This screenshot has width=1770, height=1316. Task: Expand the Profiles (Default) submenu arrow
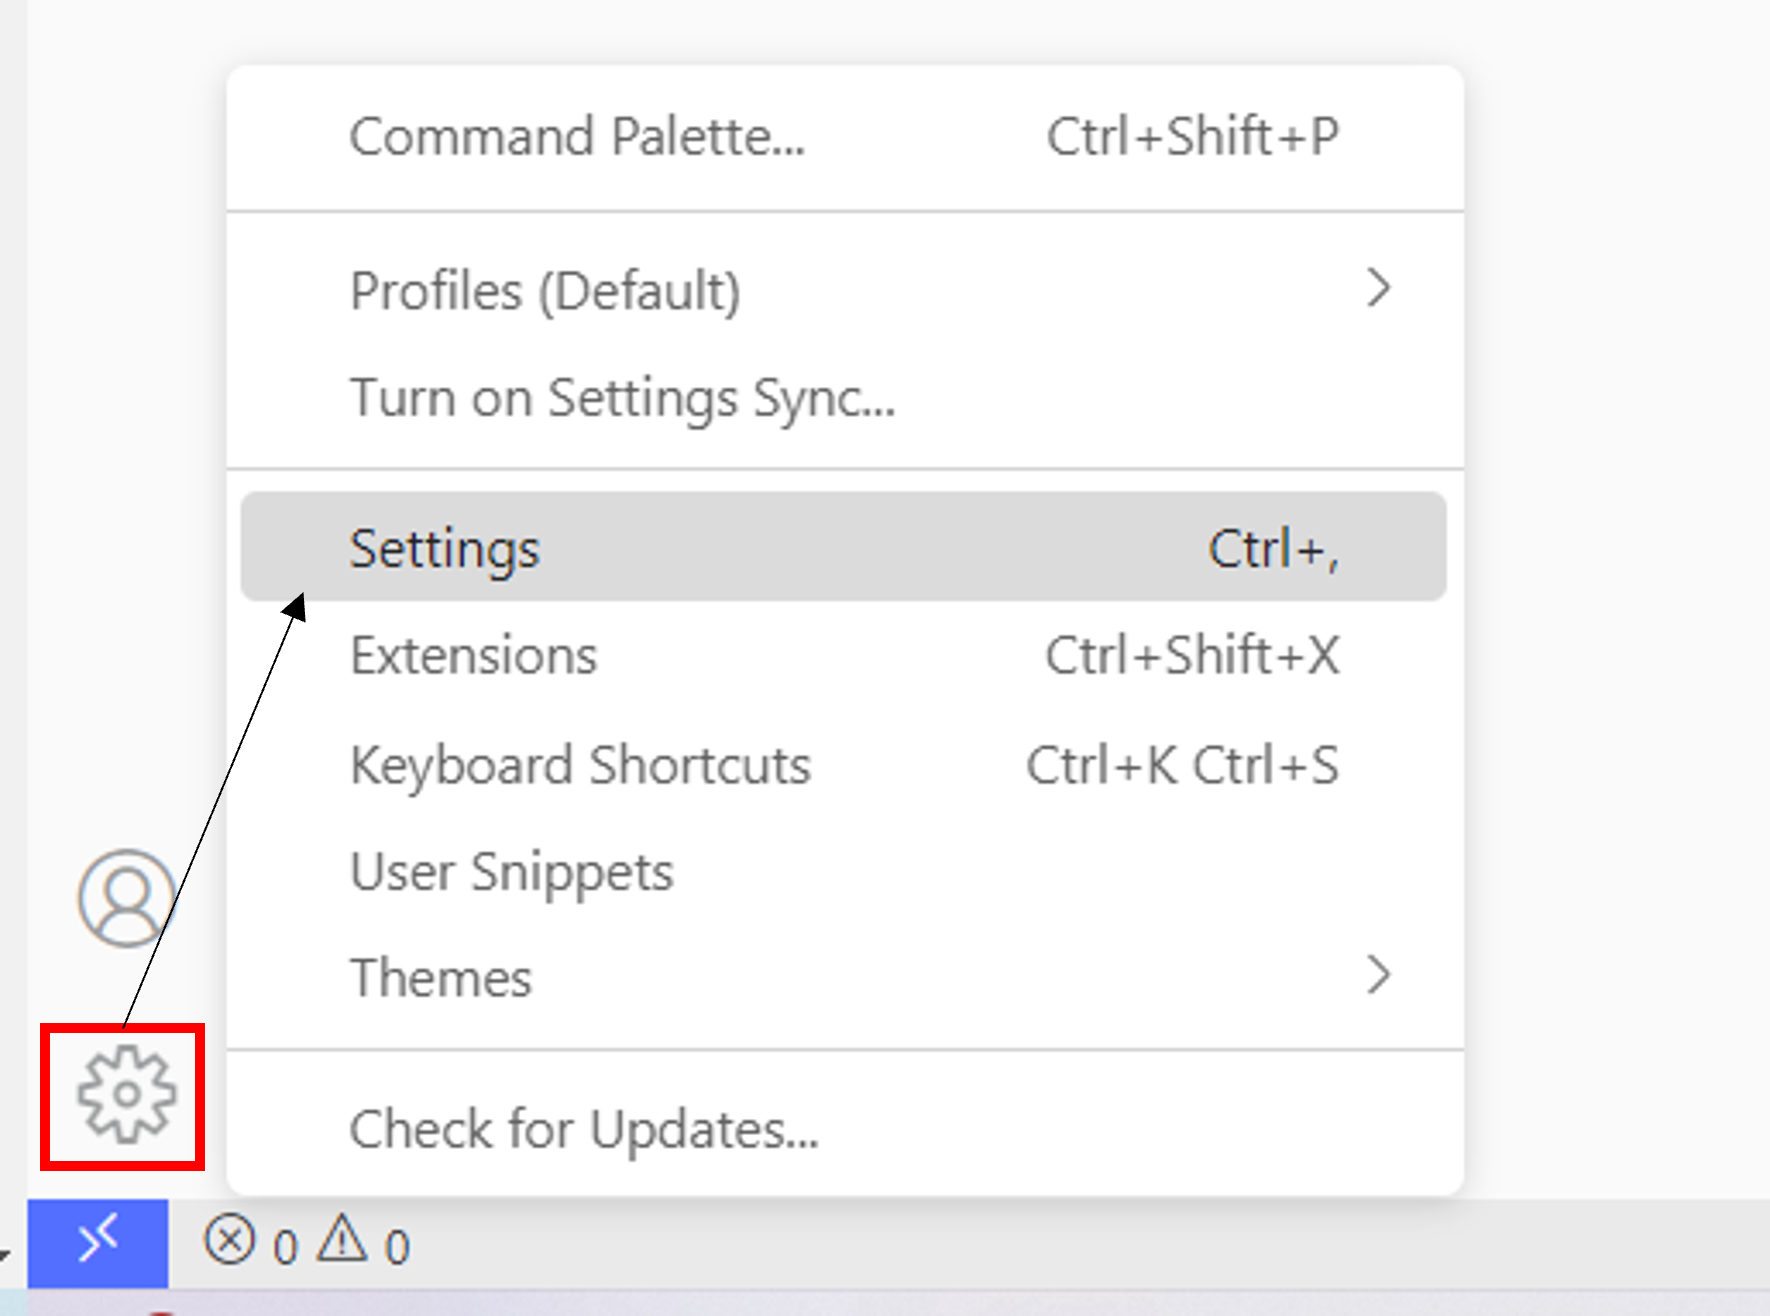coord(1378,288)
